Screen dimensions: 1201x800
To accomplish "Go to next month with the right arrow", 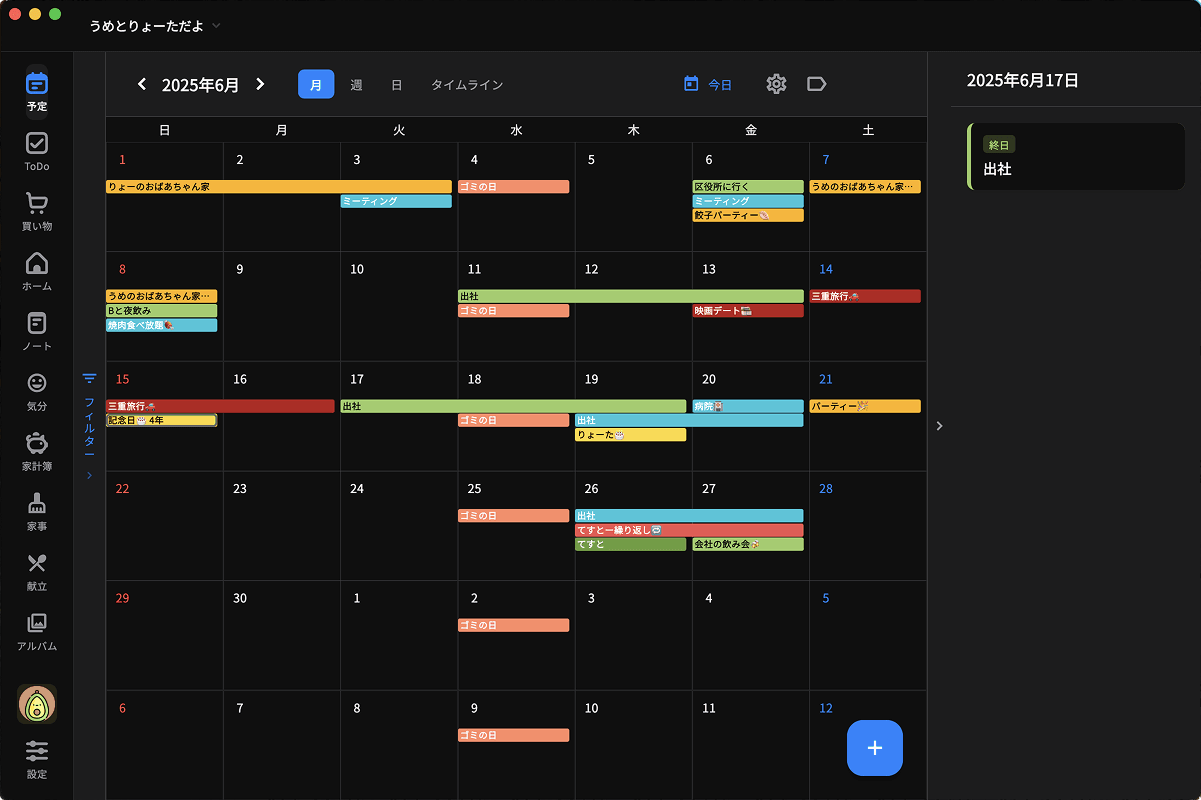I will 260,84.
